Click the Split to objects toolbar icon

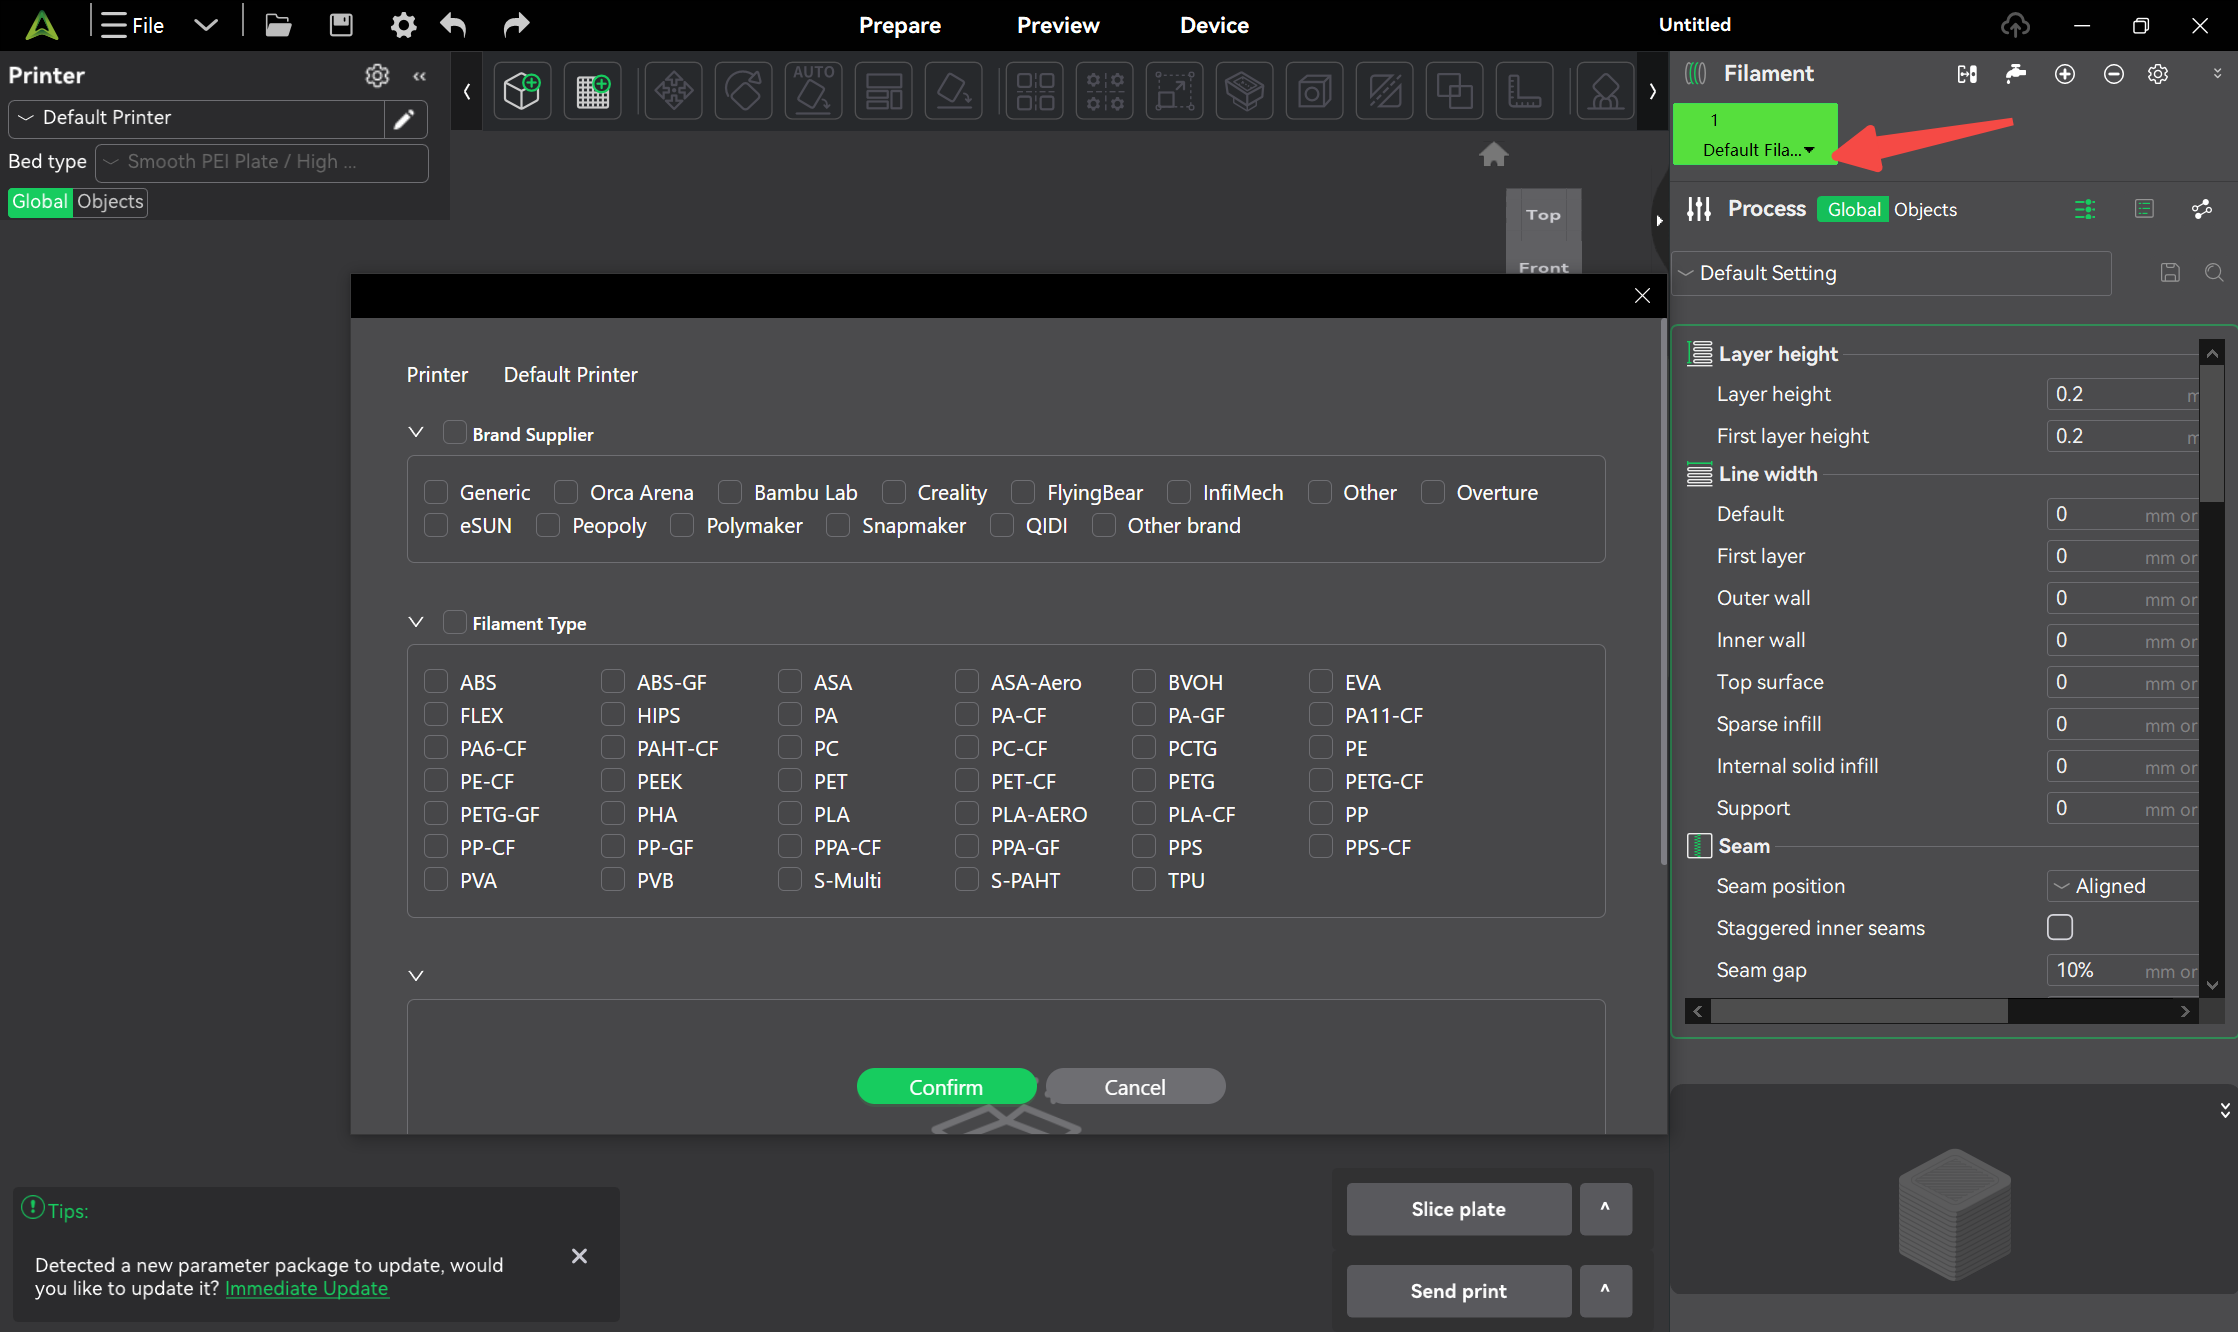click(x=1035, y=91)
